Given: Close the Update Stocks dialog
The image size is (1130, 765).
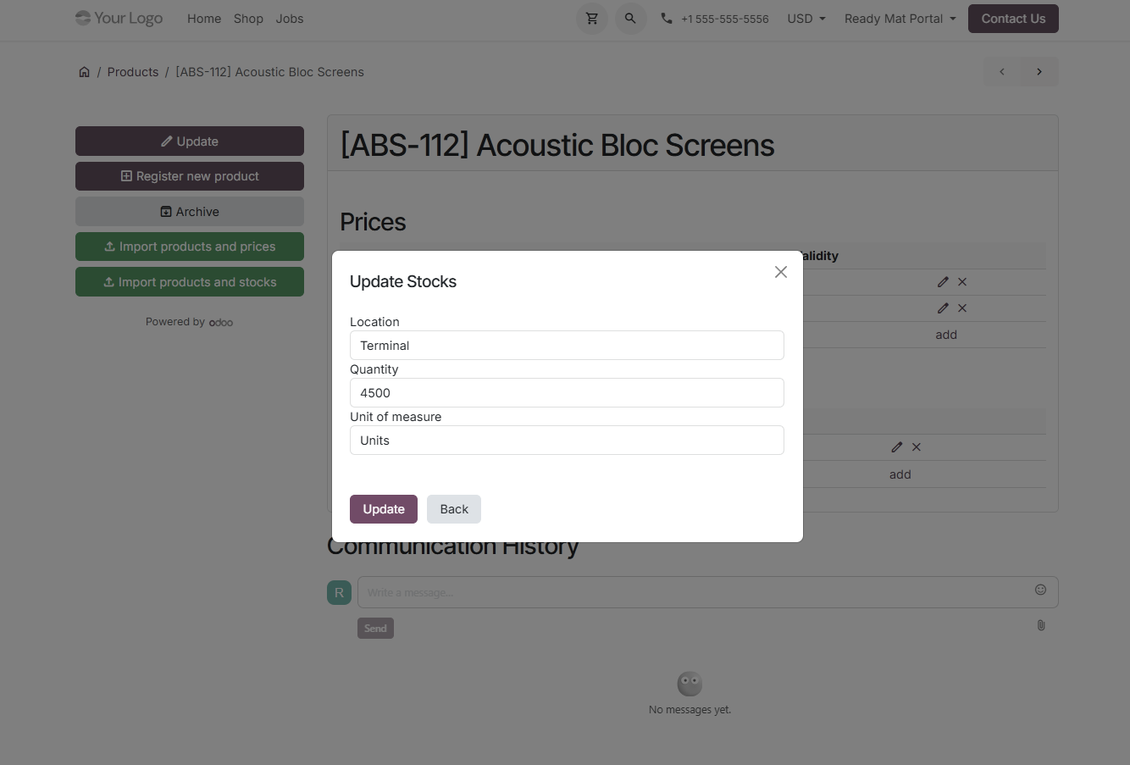Looking at the screenshot, I should coord(780,272).
